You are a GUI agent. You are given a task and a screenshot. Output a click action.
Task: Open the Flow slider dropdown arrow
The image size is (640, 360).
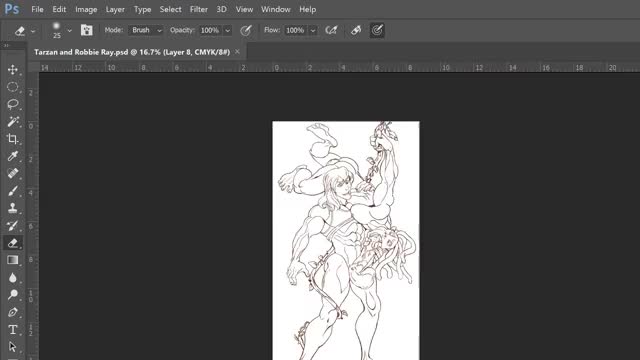click(x=313, y=31)
